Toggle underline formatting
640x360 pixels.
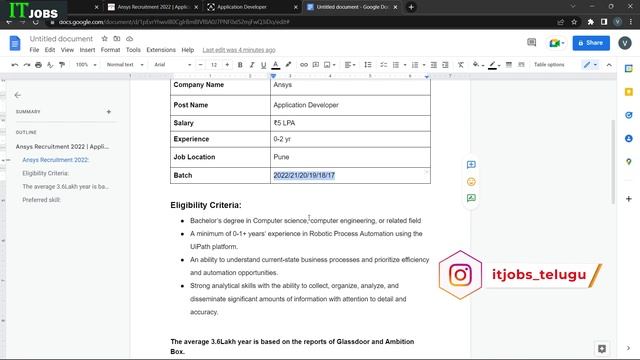coord(263,64)
